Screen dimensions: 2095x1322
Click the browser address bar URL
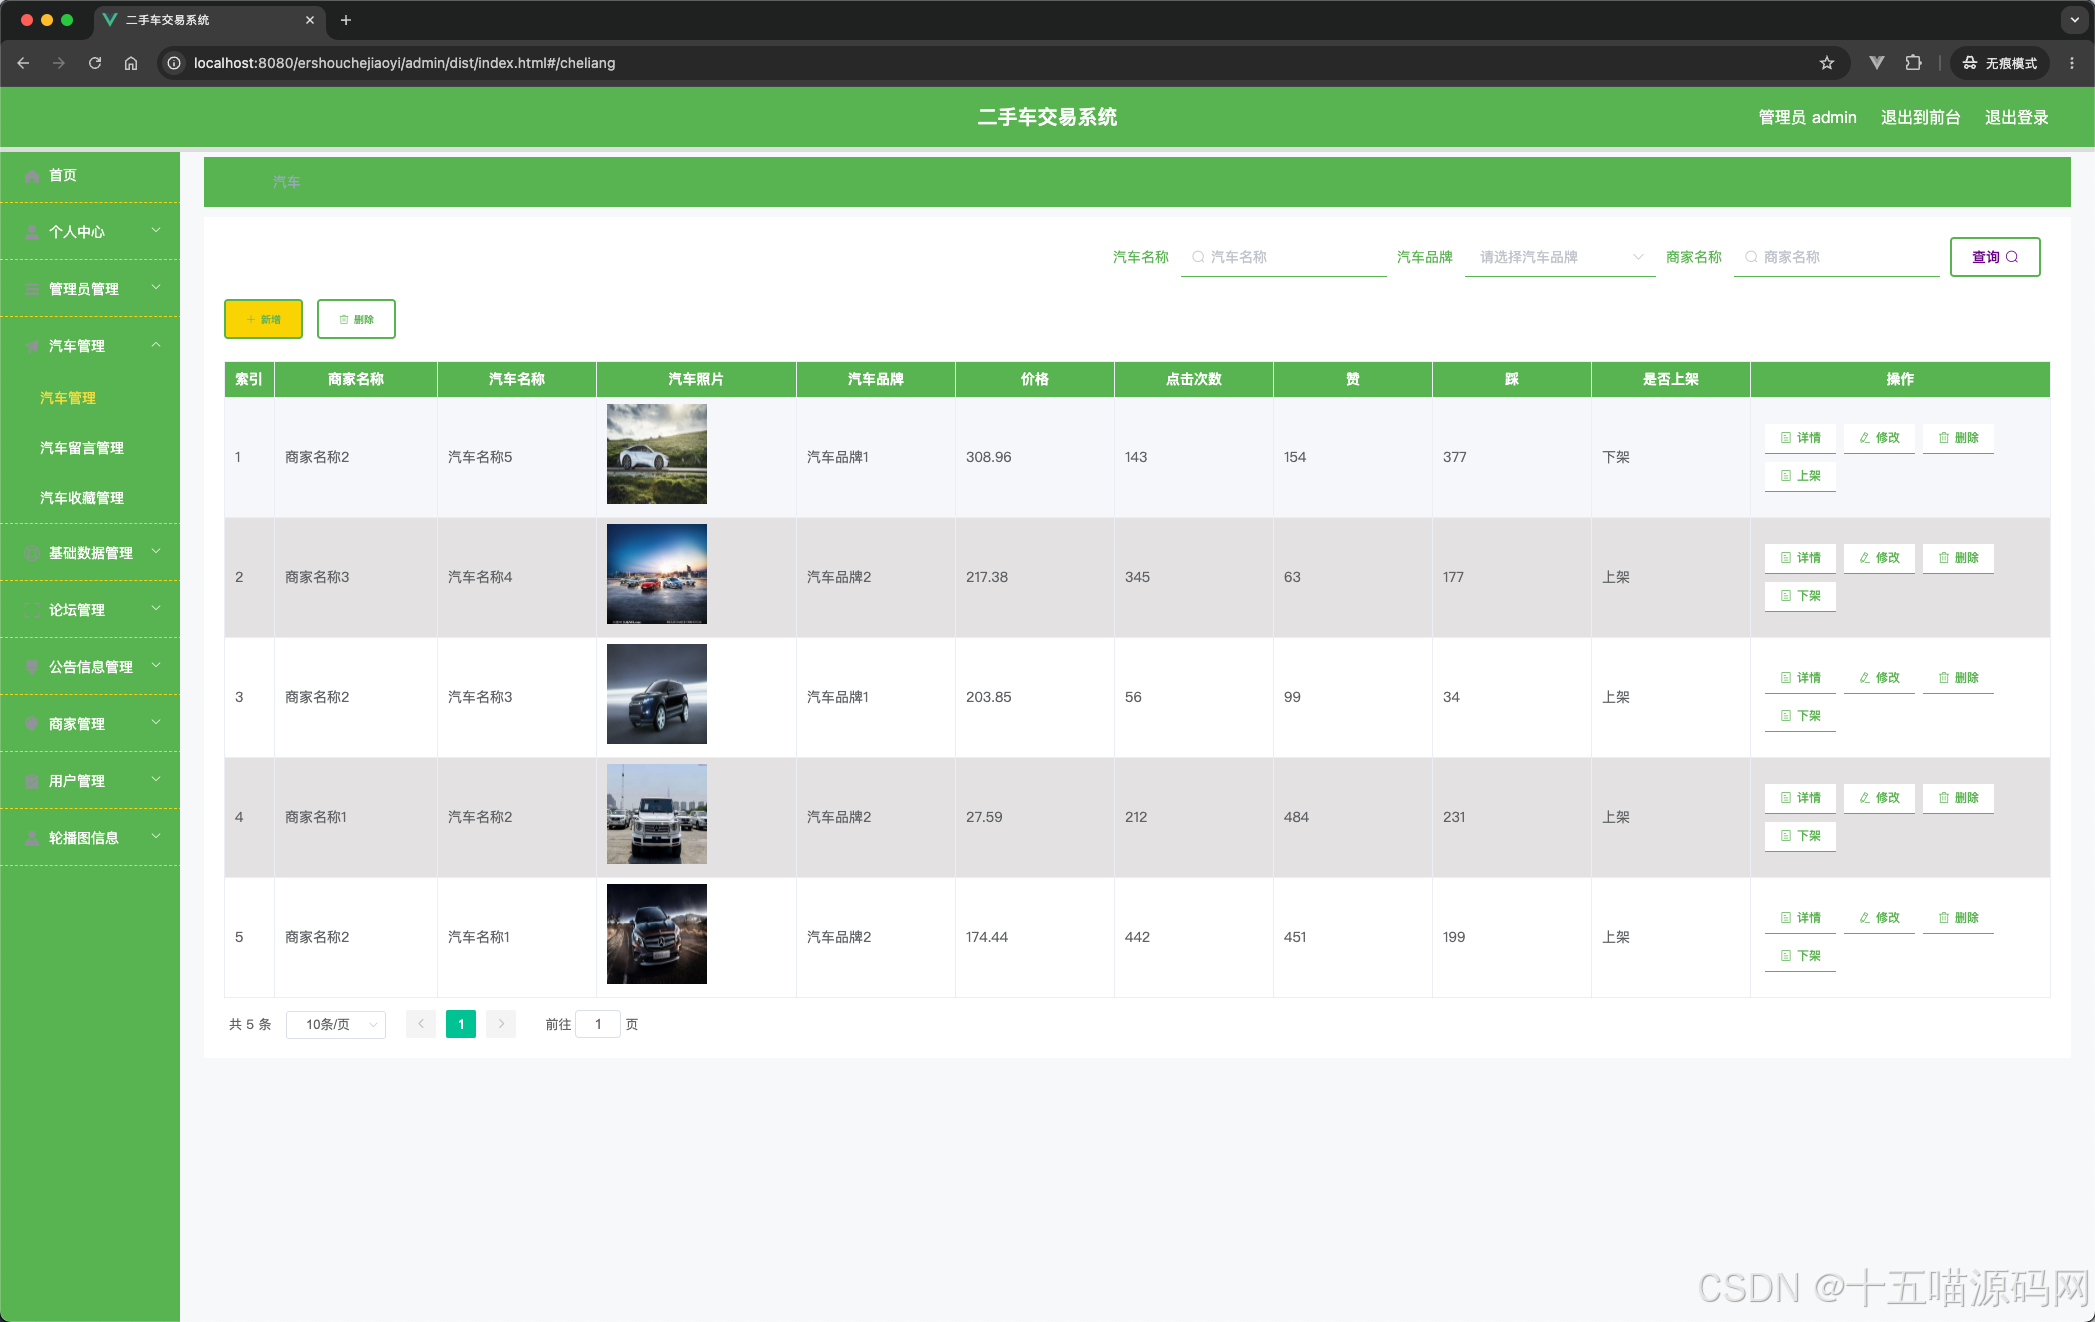(405, 63)
